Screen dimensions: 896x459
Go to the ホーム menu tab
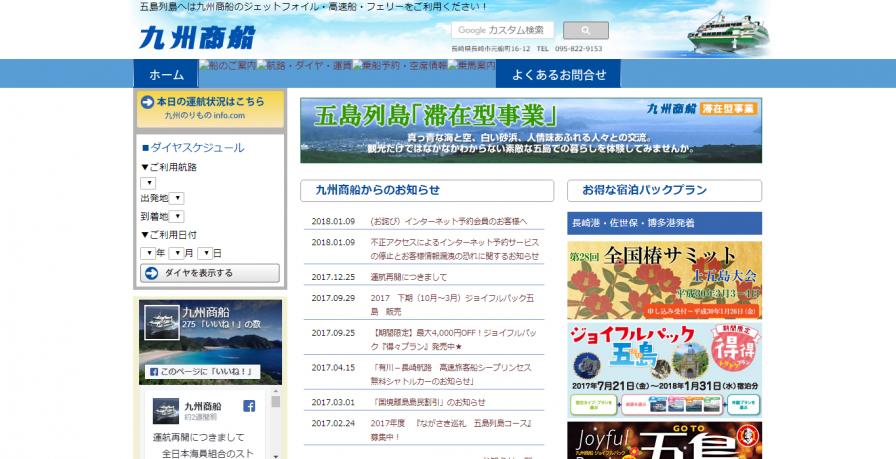(x=166, y=74)
